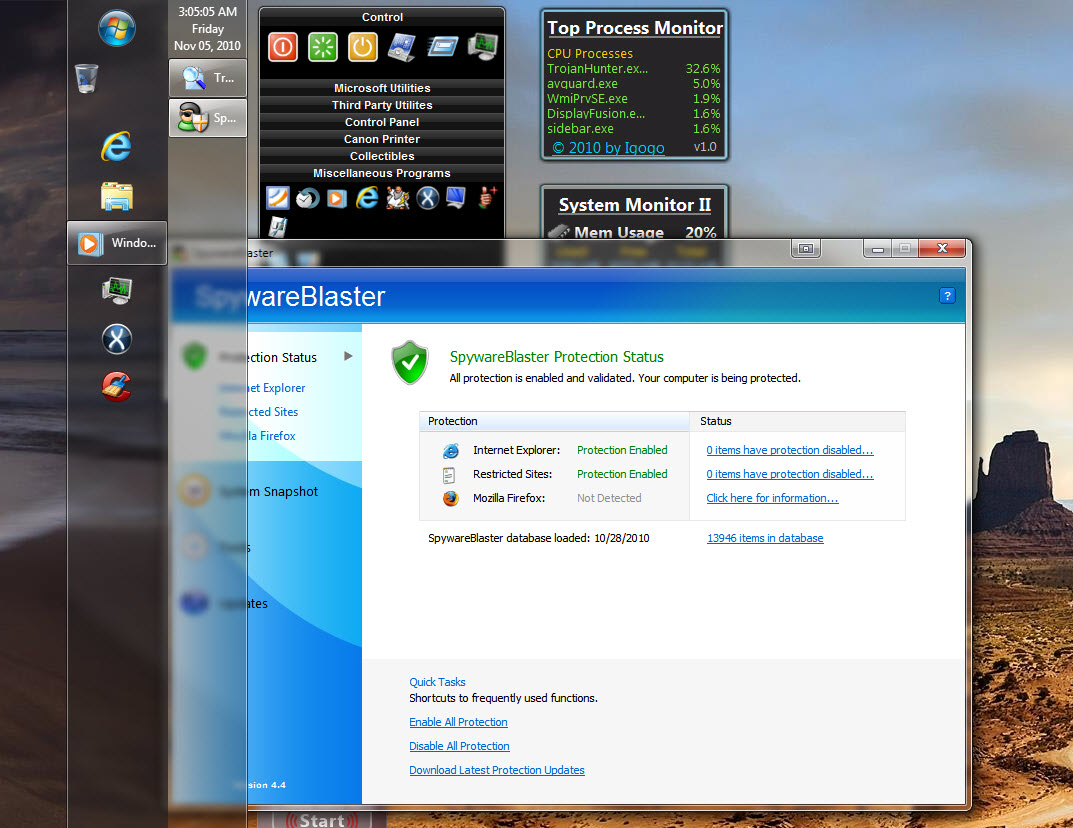Click the Restricted Sites document icon
The width and height of the screenshot is (1073, 828).
[449, 475]
